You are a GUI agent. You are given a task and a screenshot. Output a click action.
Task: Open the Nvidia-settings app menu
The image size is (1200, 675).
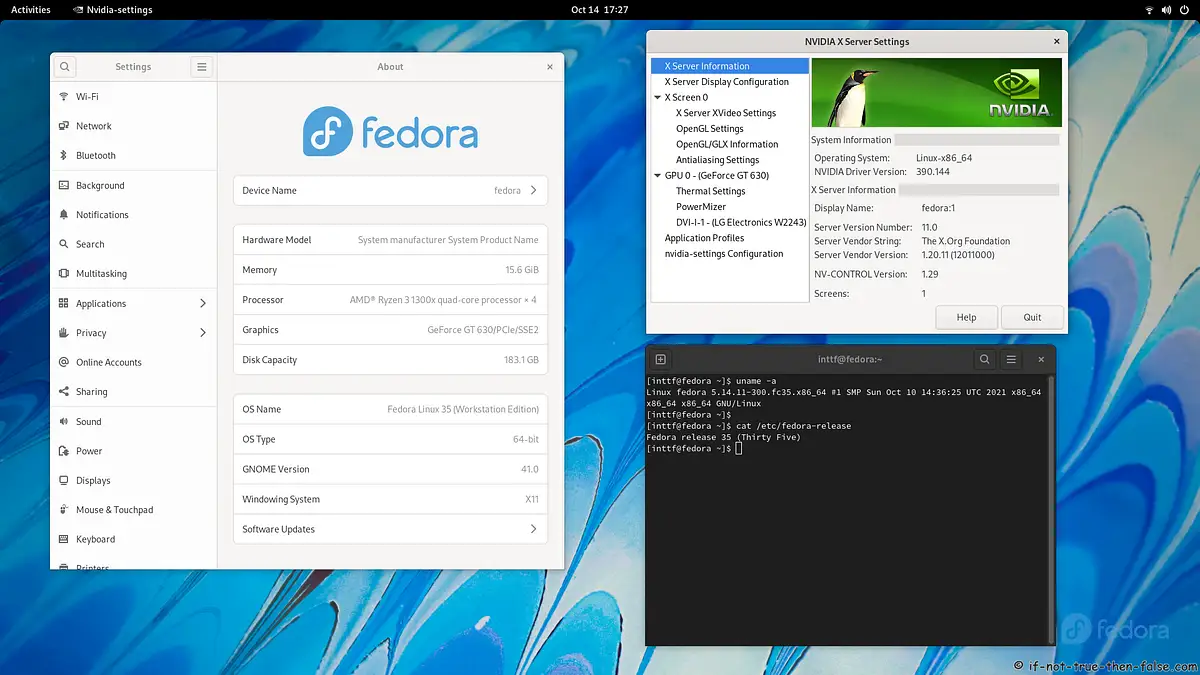tap(113, 9)
